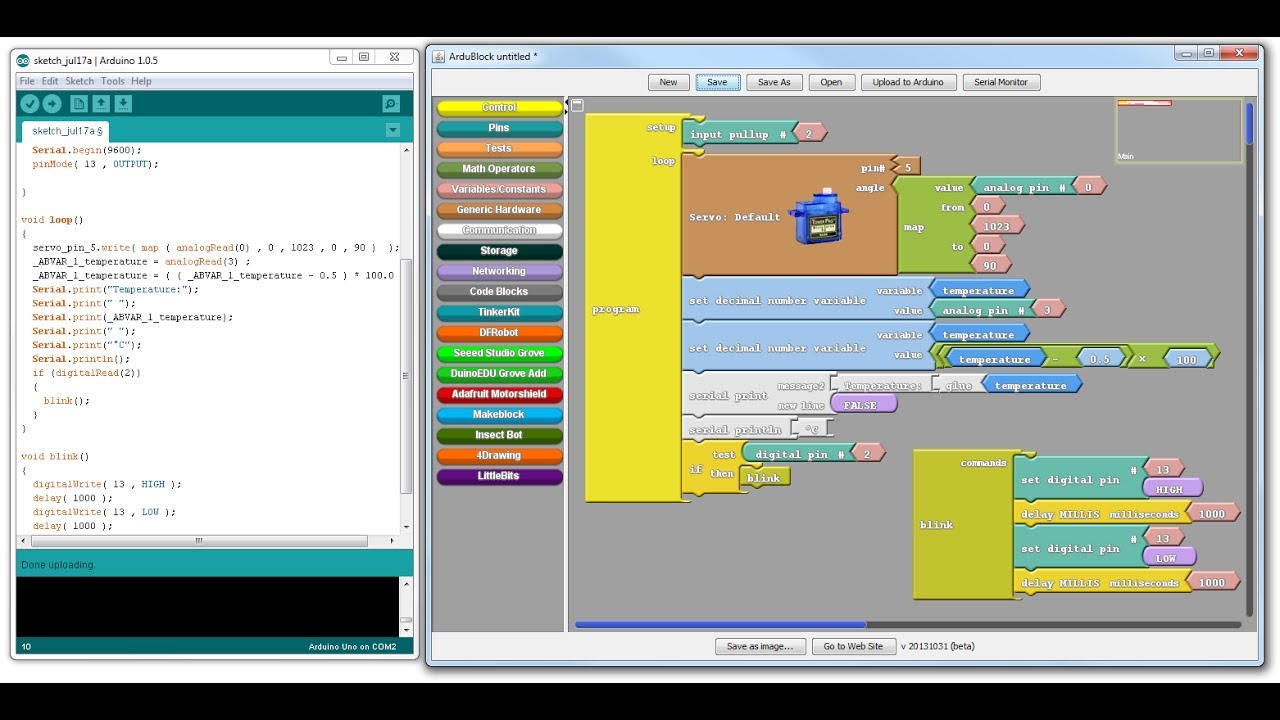The image size is (1280, 720).
Task: Open the TinkerKit drawer
Action: 499,312
